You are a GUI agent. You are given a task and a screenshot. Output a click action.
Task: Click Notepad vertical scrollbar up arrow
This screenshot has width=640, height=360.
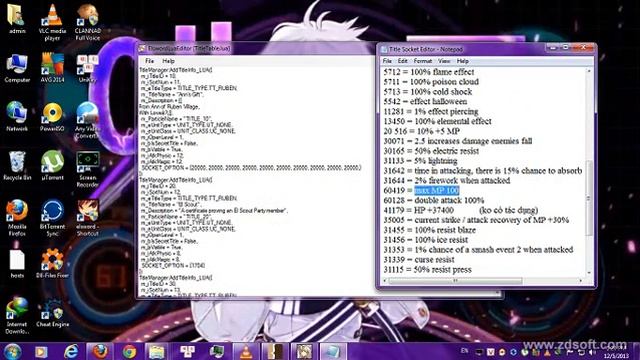tap(589, 71)
